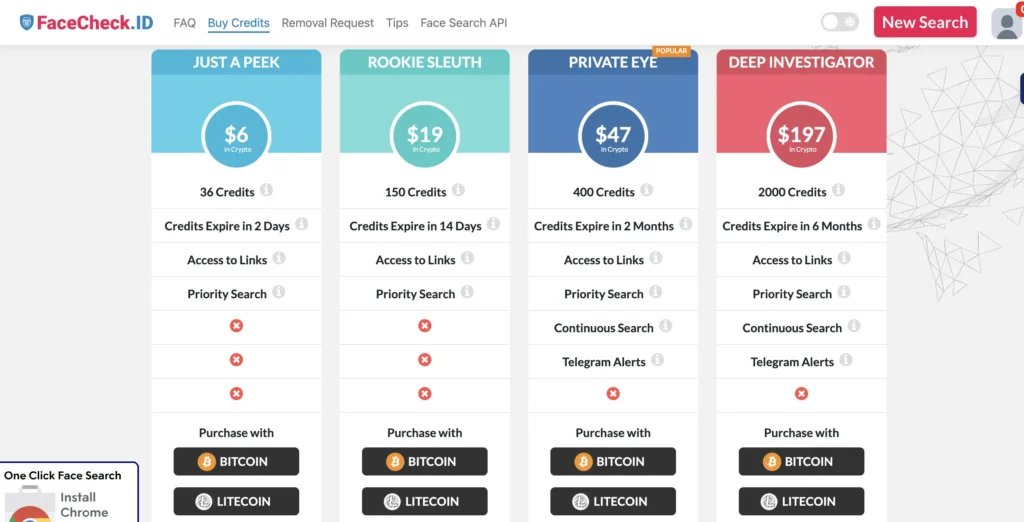Click info icon beside Credits Expire in 2 Months
This screenshot has width=1024, height=522.
(x=685, y=224)
